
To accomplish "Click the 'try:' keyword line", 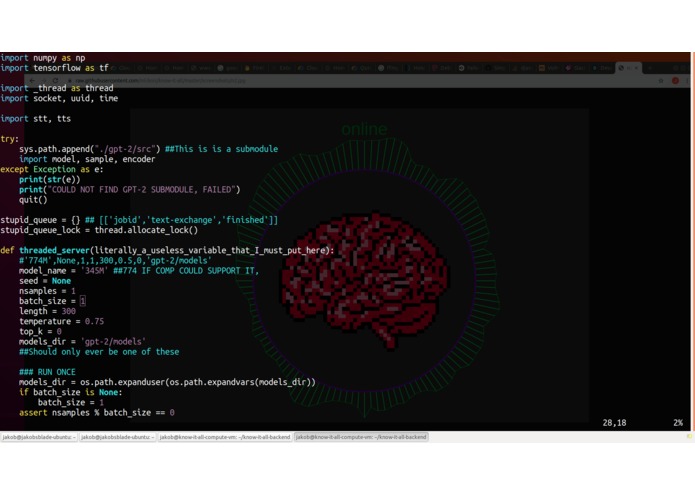I will pyautogui.click(x=10, y=139).
